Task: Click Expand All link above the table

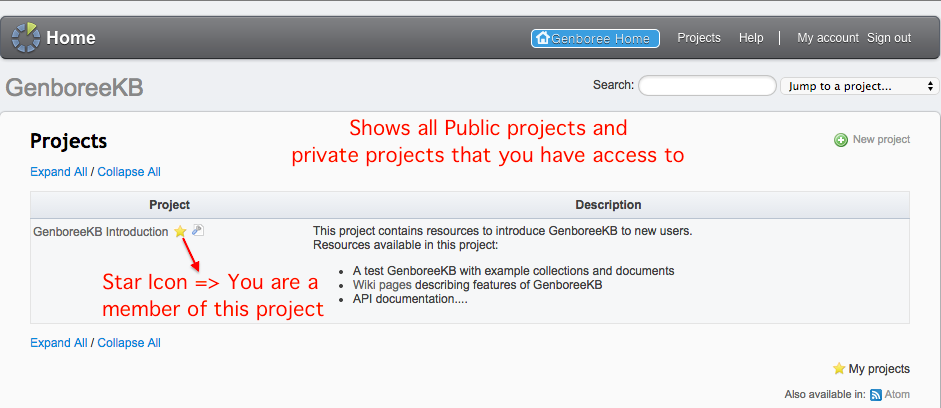Action: click(x=59, y=172)
